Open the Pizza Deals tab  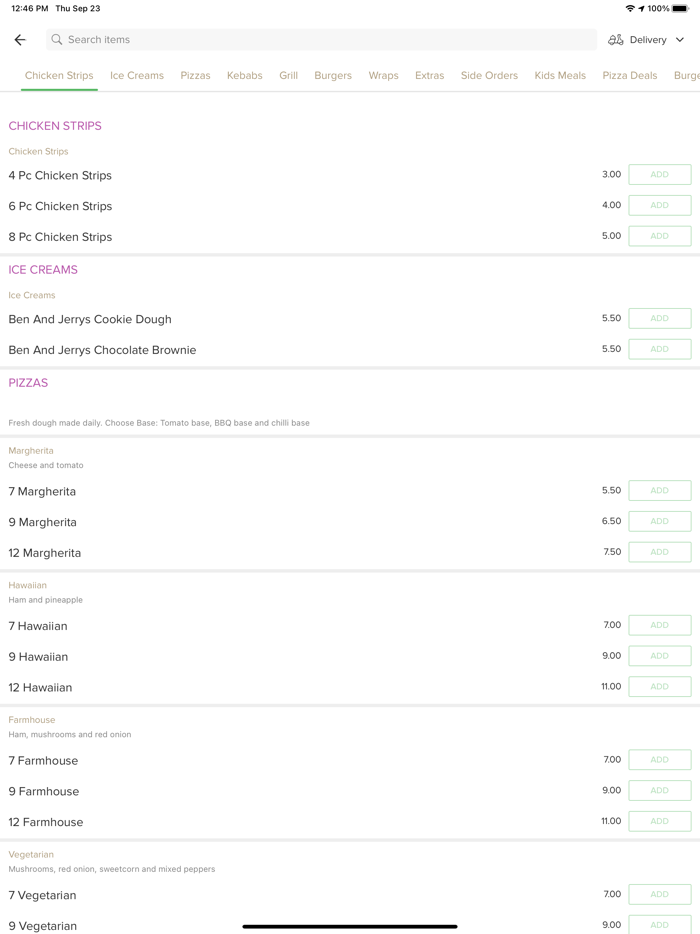630,76
